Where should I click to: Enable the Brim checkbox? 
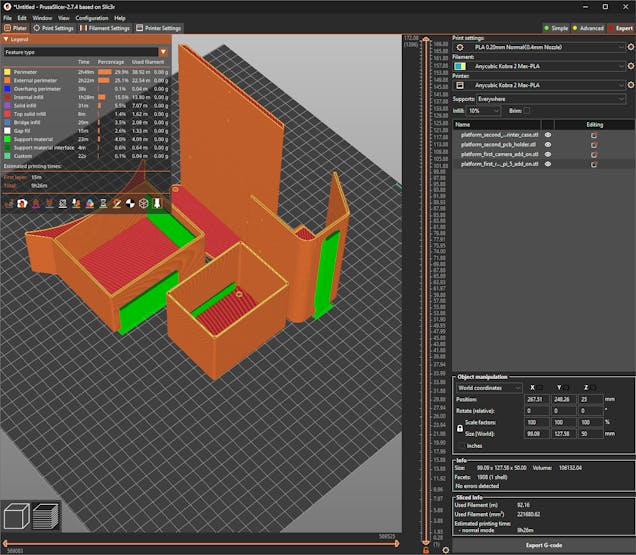tap(527, 110)
